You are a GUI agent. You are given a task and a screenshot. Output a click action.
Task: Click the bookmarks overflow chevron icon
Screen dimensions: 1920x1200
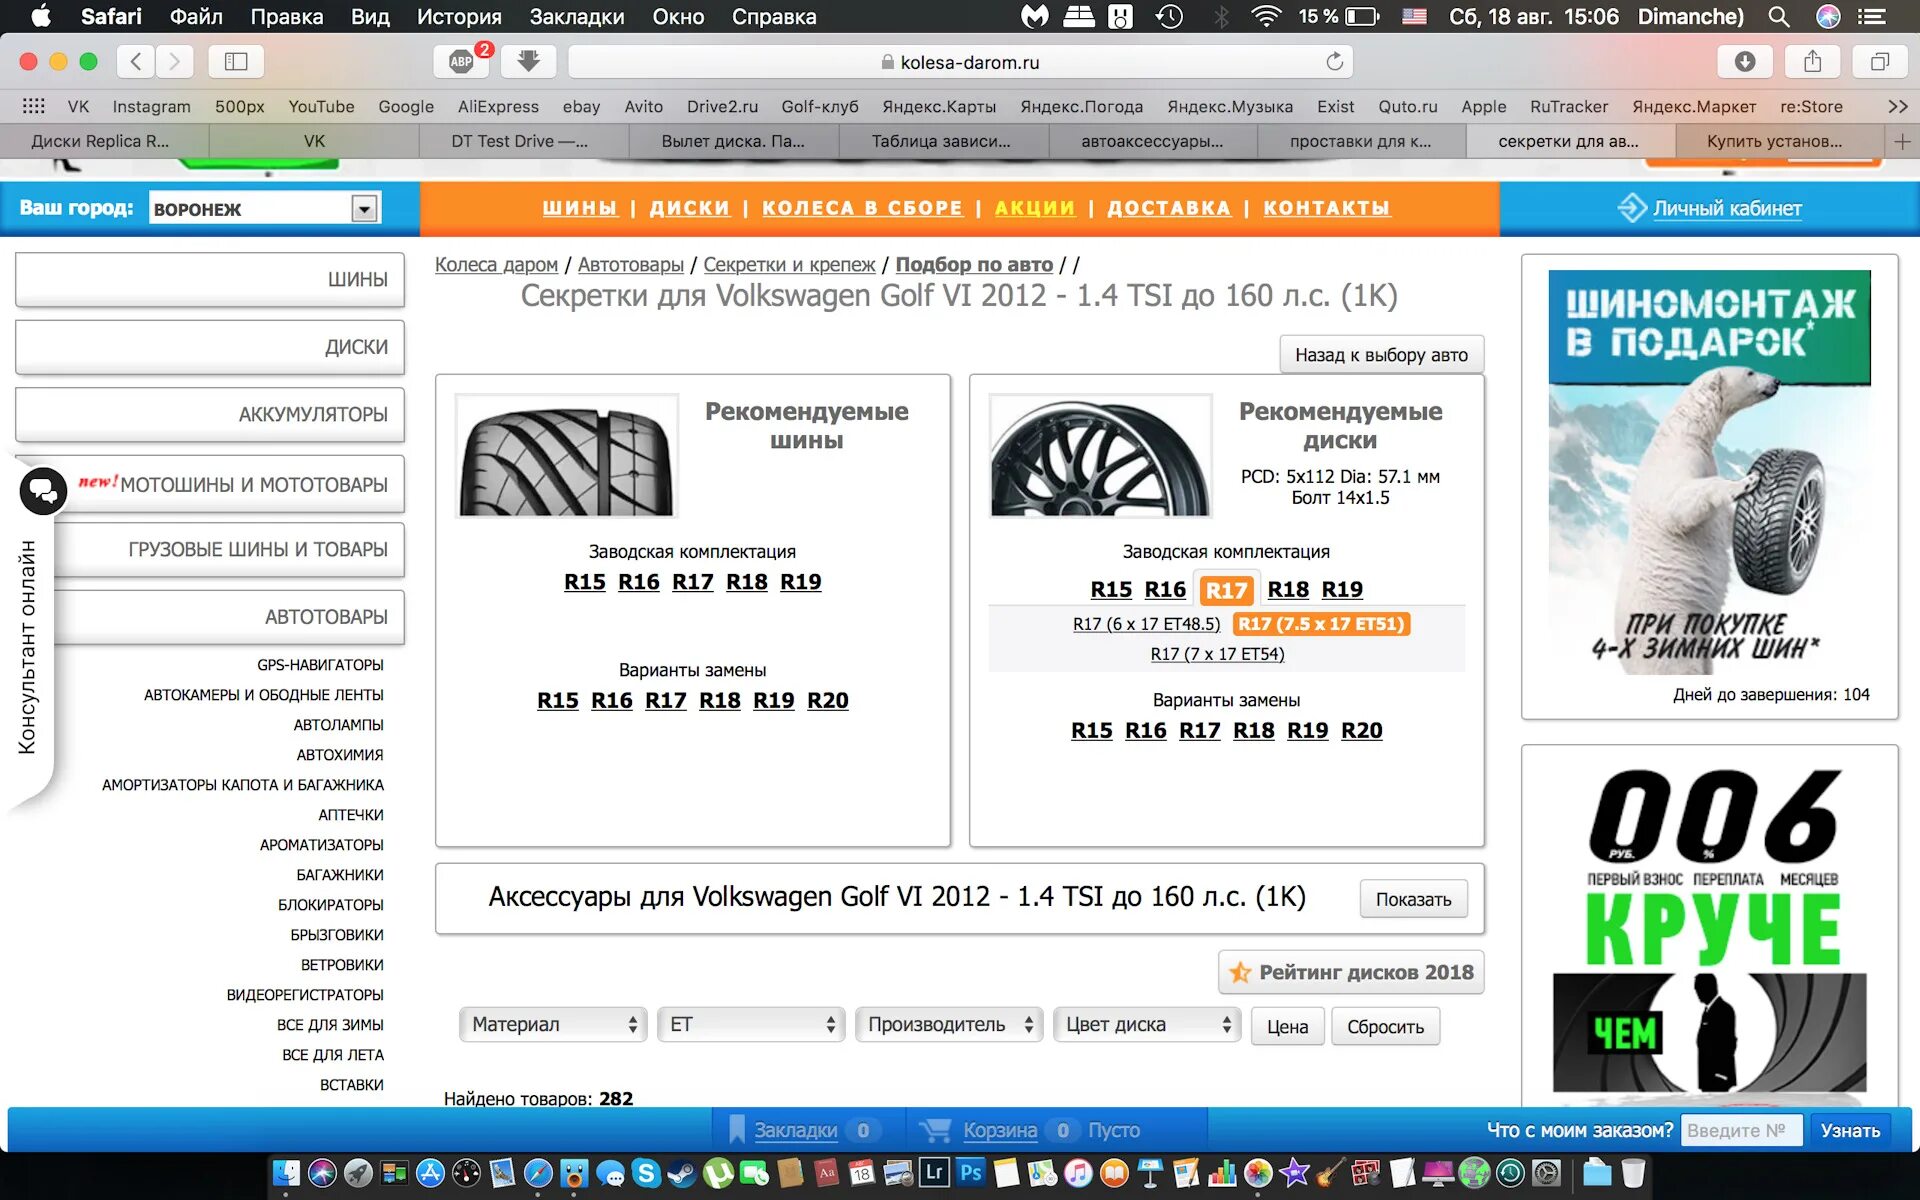coord(1897,106)
